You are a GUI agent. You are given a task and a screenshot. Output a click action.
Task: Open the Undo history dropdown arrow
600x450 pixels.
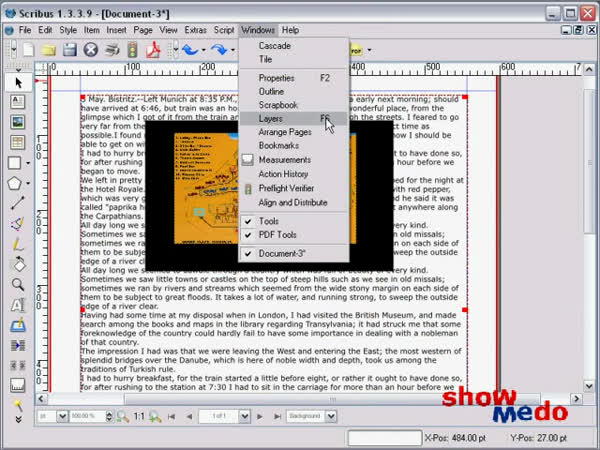pyautogui.click(x=204, y=50)
